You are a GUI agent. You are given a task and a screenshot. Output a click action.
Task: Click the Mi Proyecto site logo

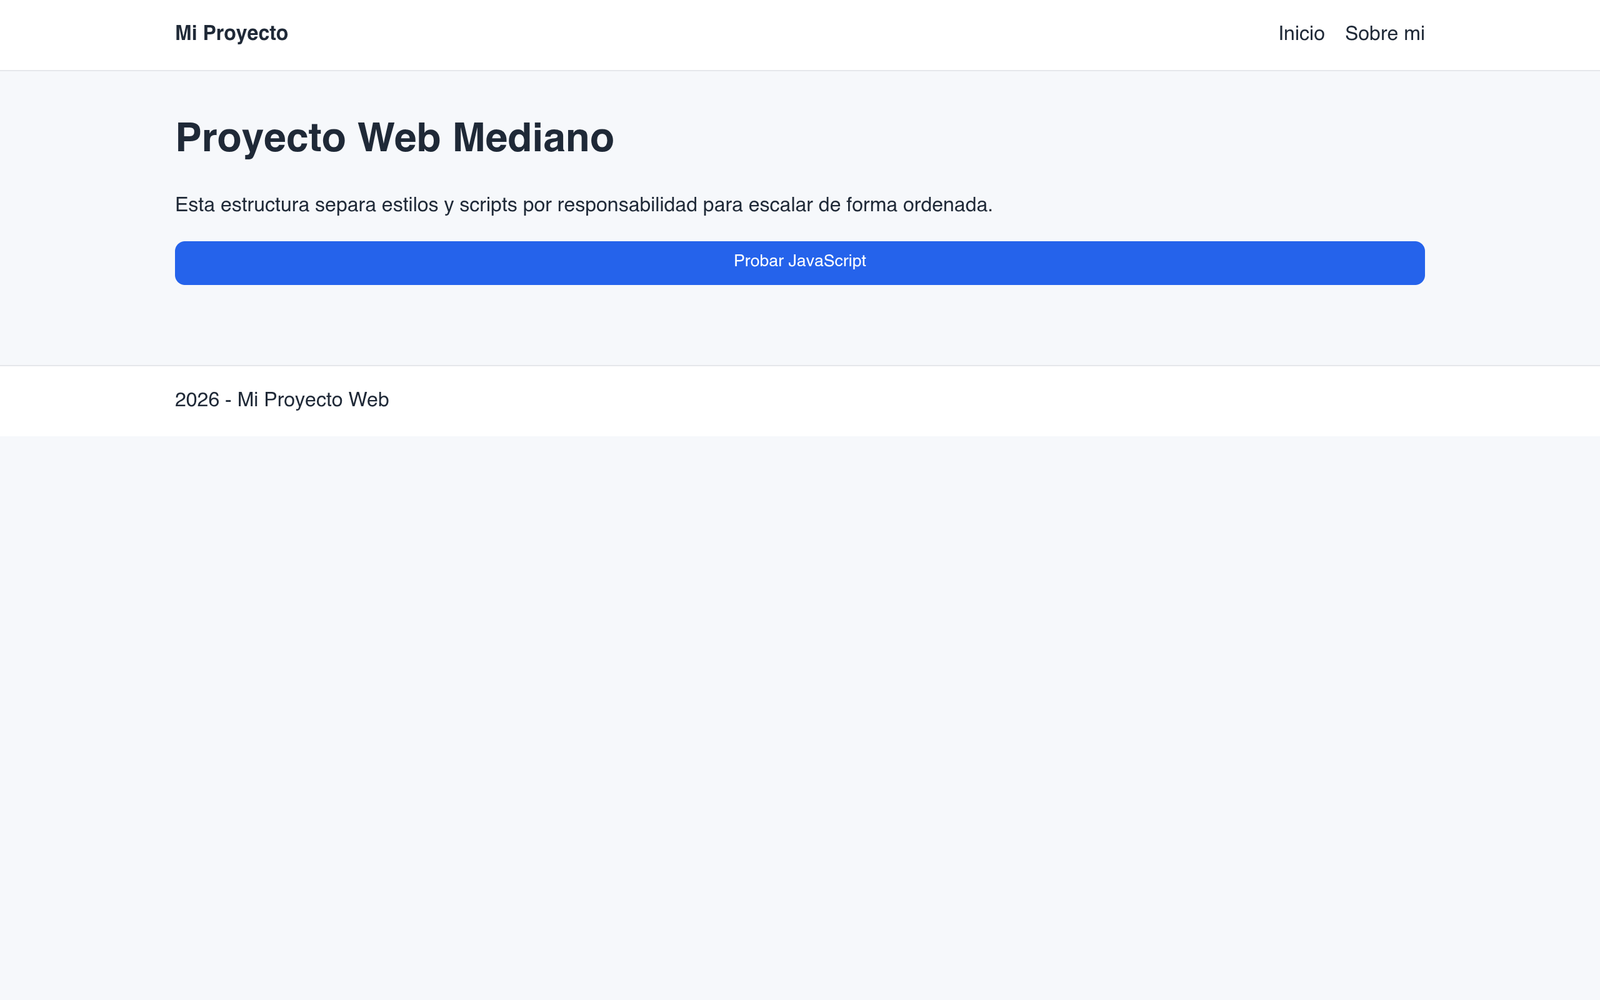231,33
